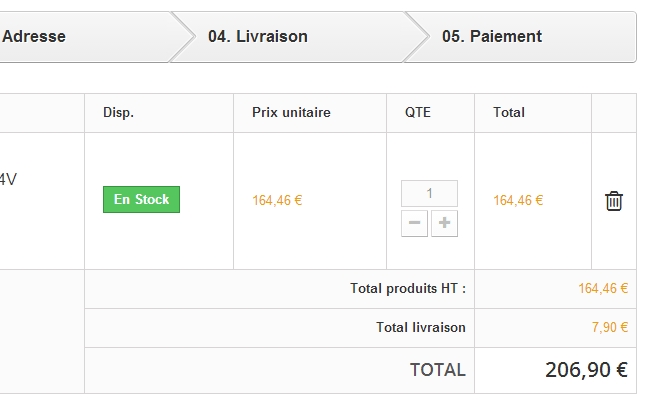Open the Adresse checkout step
The height and width of the screenshot is (406, 664).
34,37
